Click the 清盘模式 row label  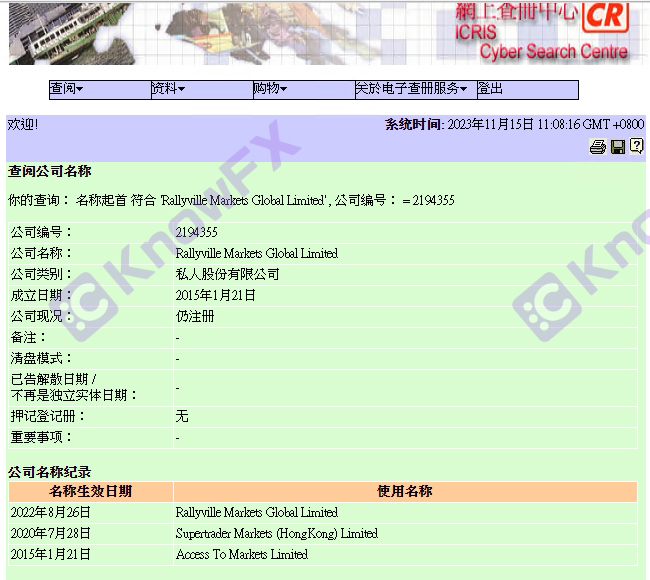[41, 358]
